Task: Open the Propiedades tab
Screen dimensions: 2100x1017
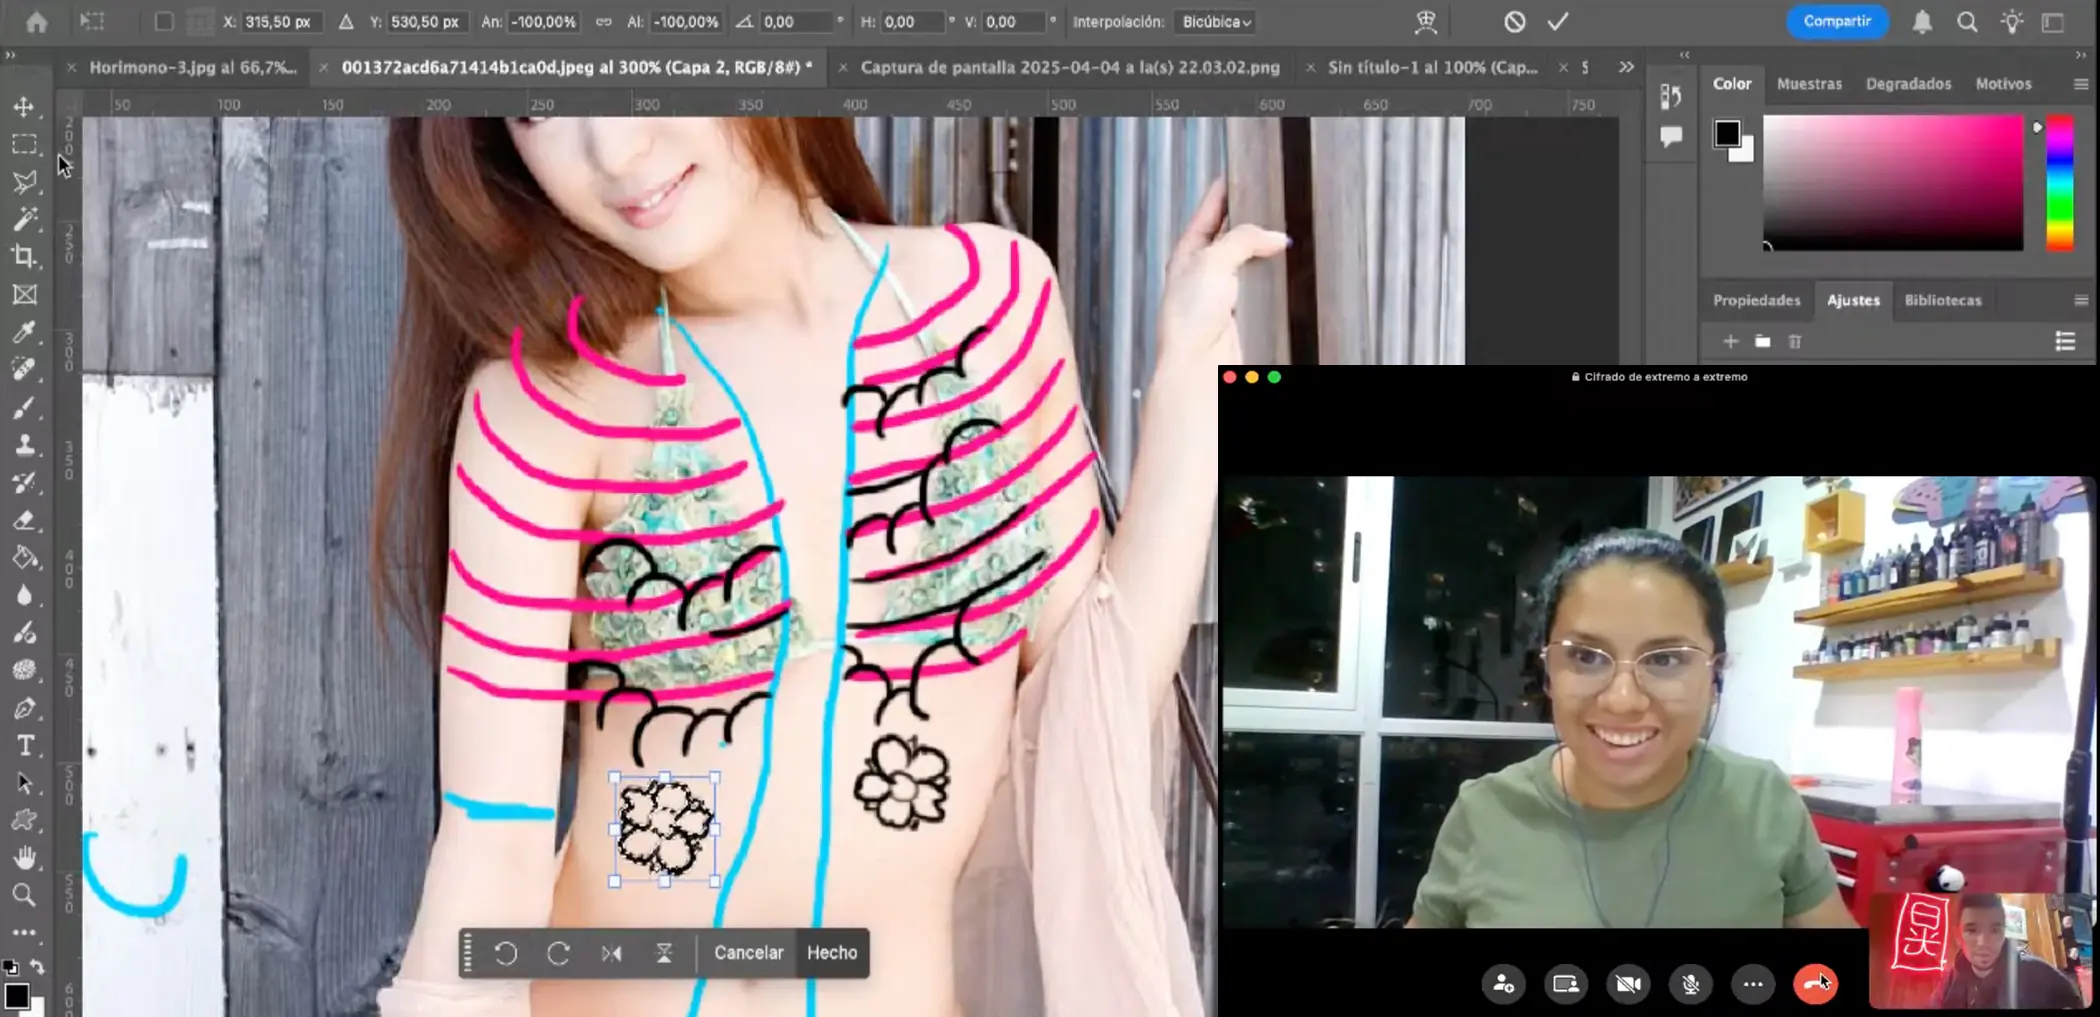Action: point(1756,300)
